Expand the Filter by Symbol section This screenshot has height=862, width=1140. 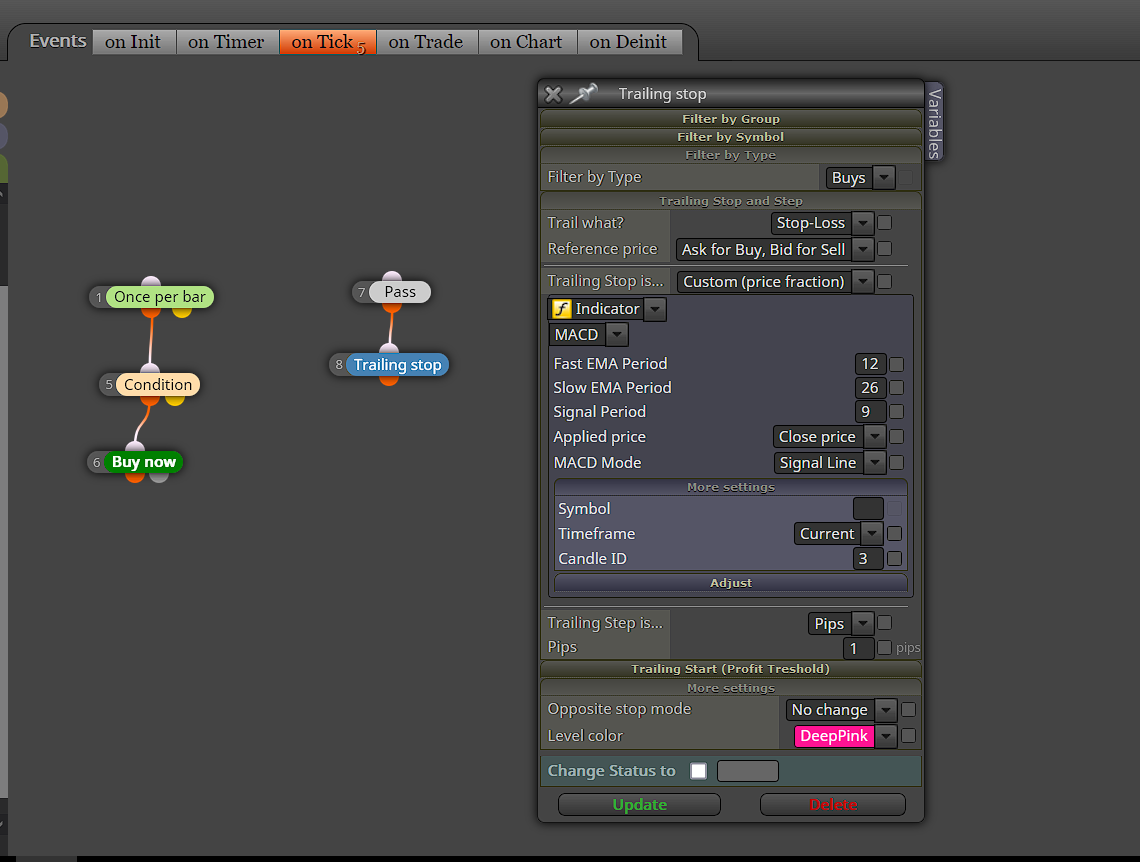pos(731,137)
